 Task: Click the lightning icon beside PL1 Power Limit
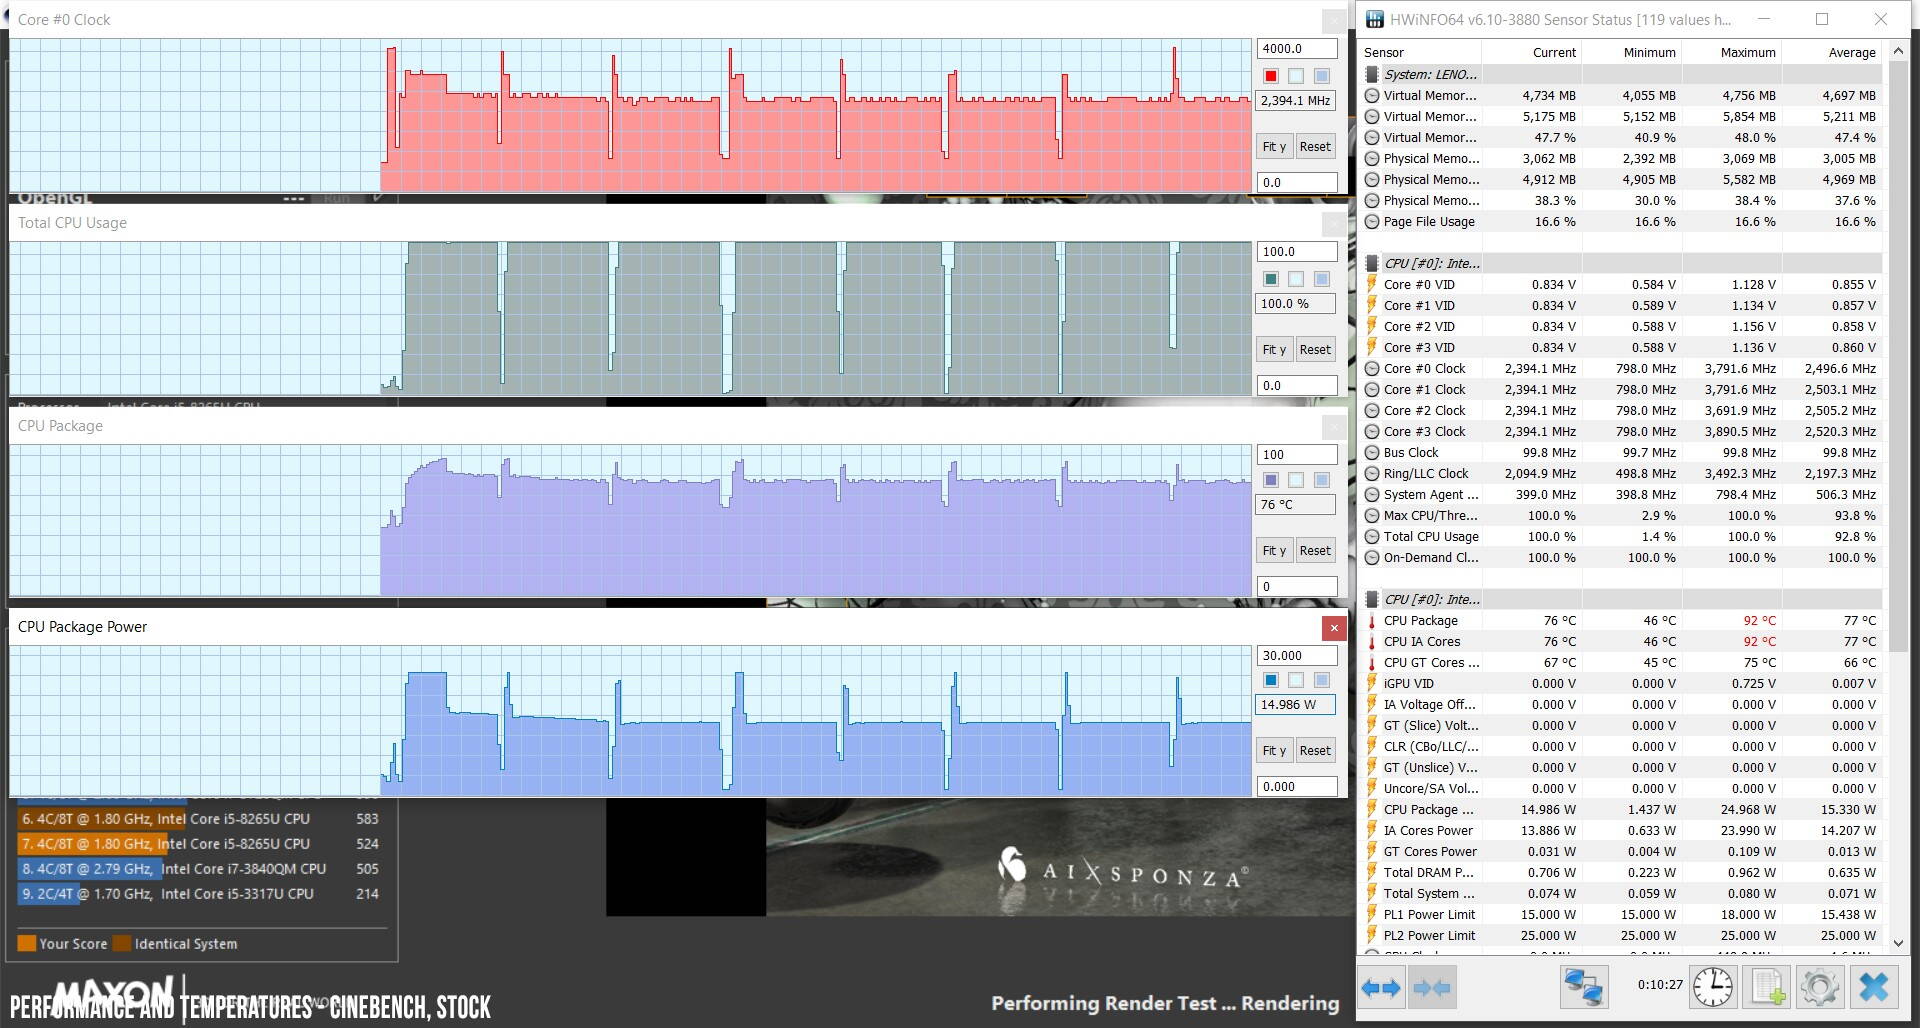click(1372, 914)
